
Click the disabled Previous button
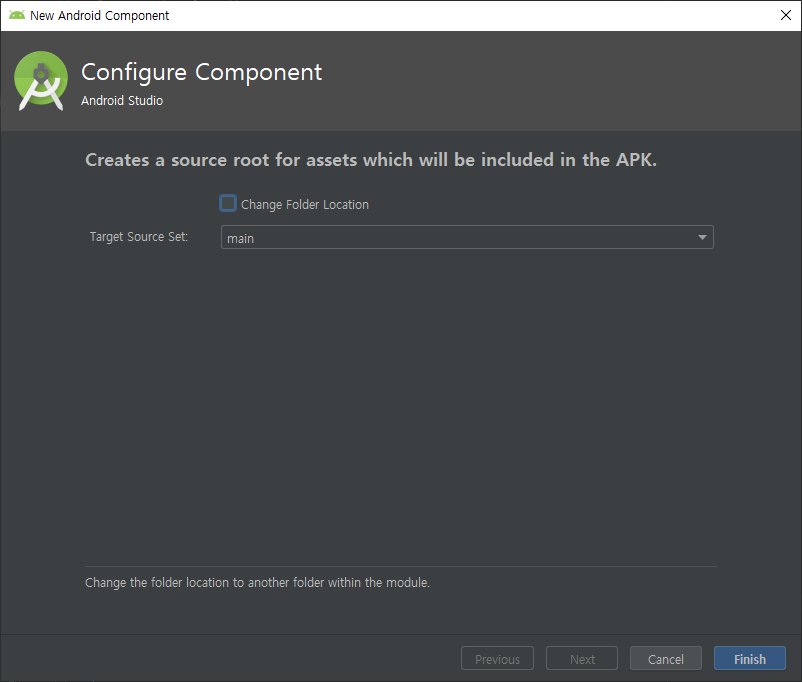click(x=497, y=658)
